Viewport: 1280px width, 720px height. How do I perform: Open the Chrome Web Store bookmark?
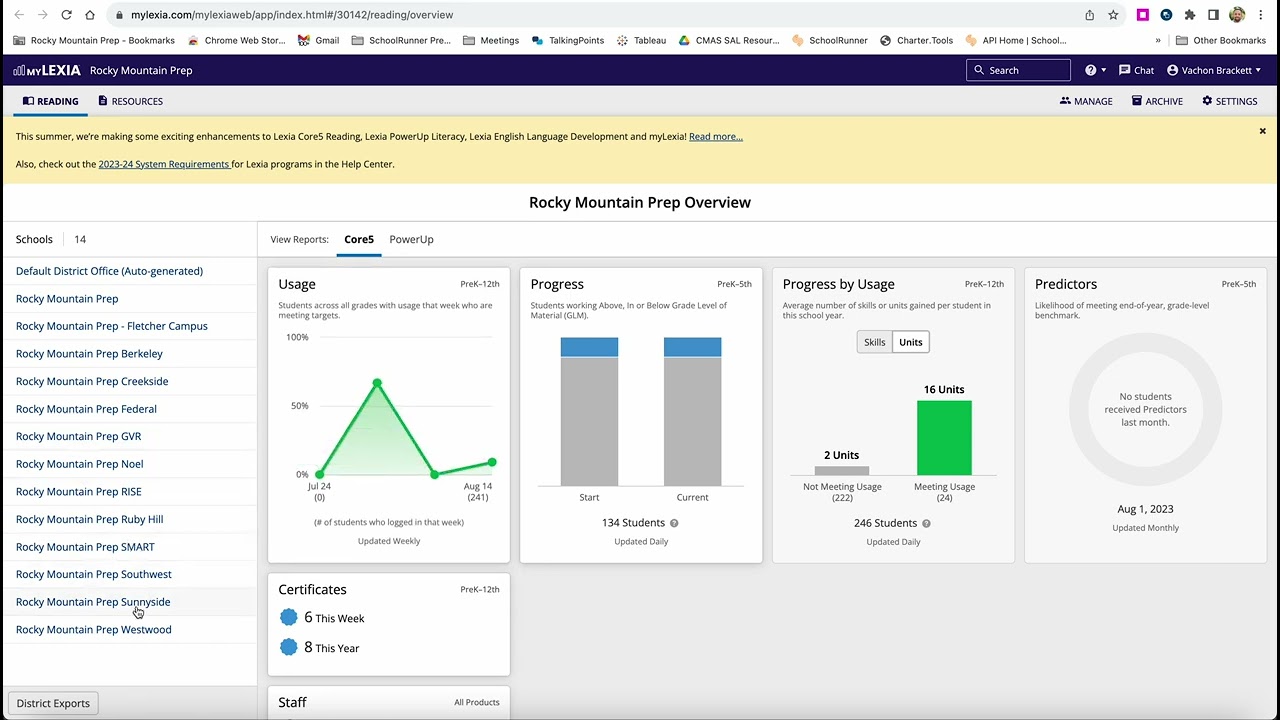(236, 41)
